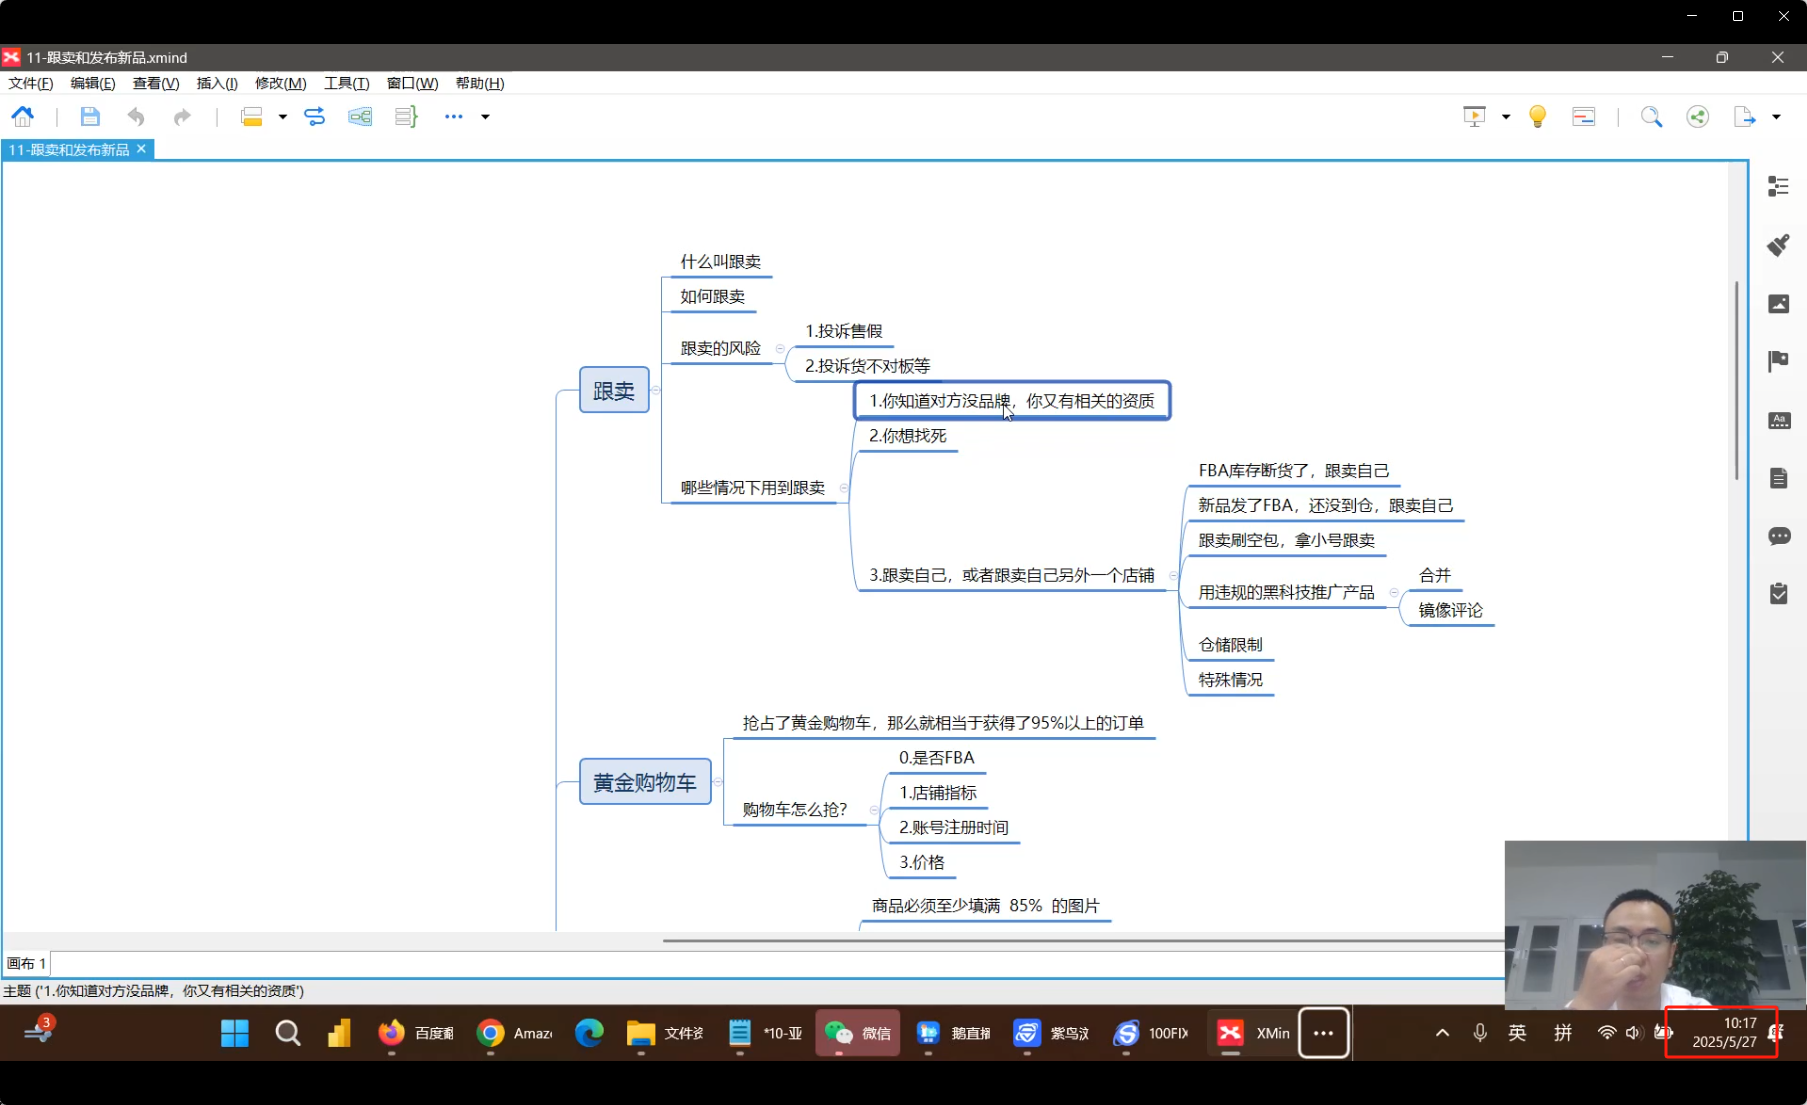Click the lightbulb idea icon

pos(1537,117)
